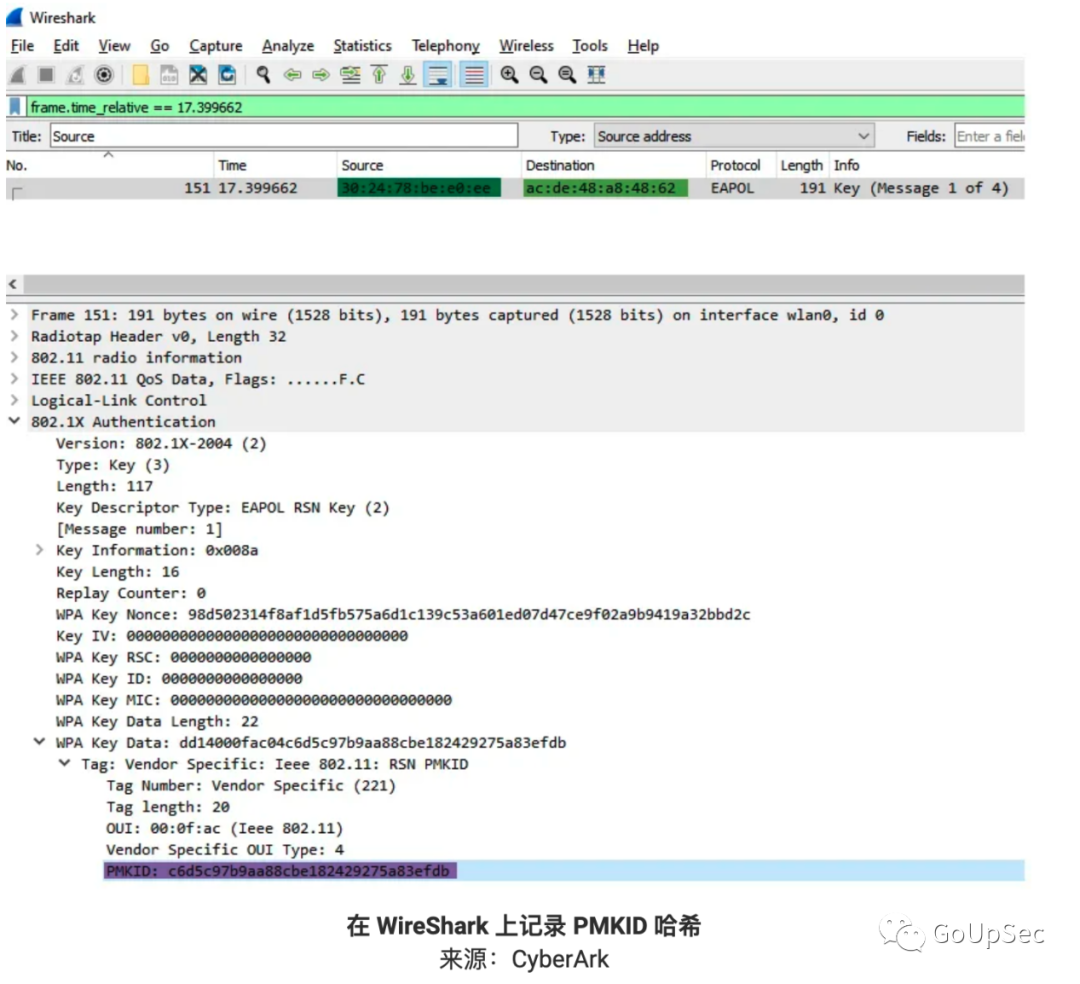Viewport: 1080px width, 984px height.
Task: Open the Type Source address dropdown
Action: click(x=734, y=136)
